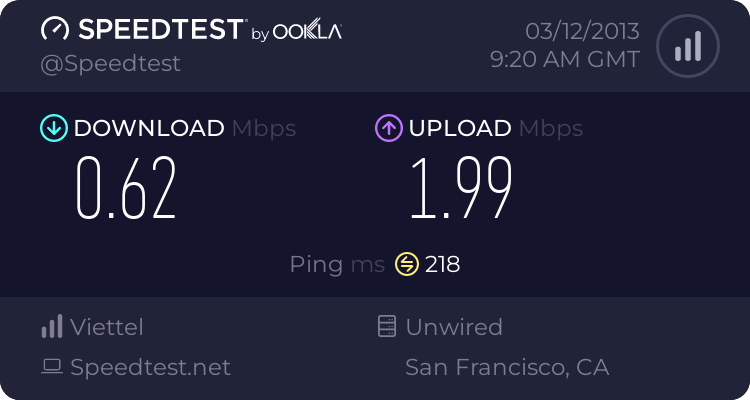Image resolution: width=750 pixels, height=400 pixels.
Task: Click the laptop icon beside Speedtest.net
Action: tap(52, 367)
